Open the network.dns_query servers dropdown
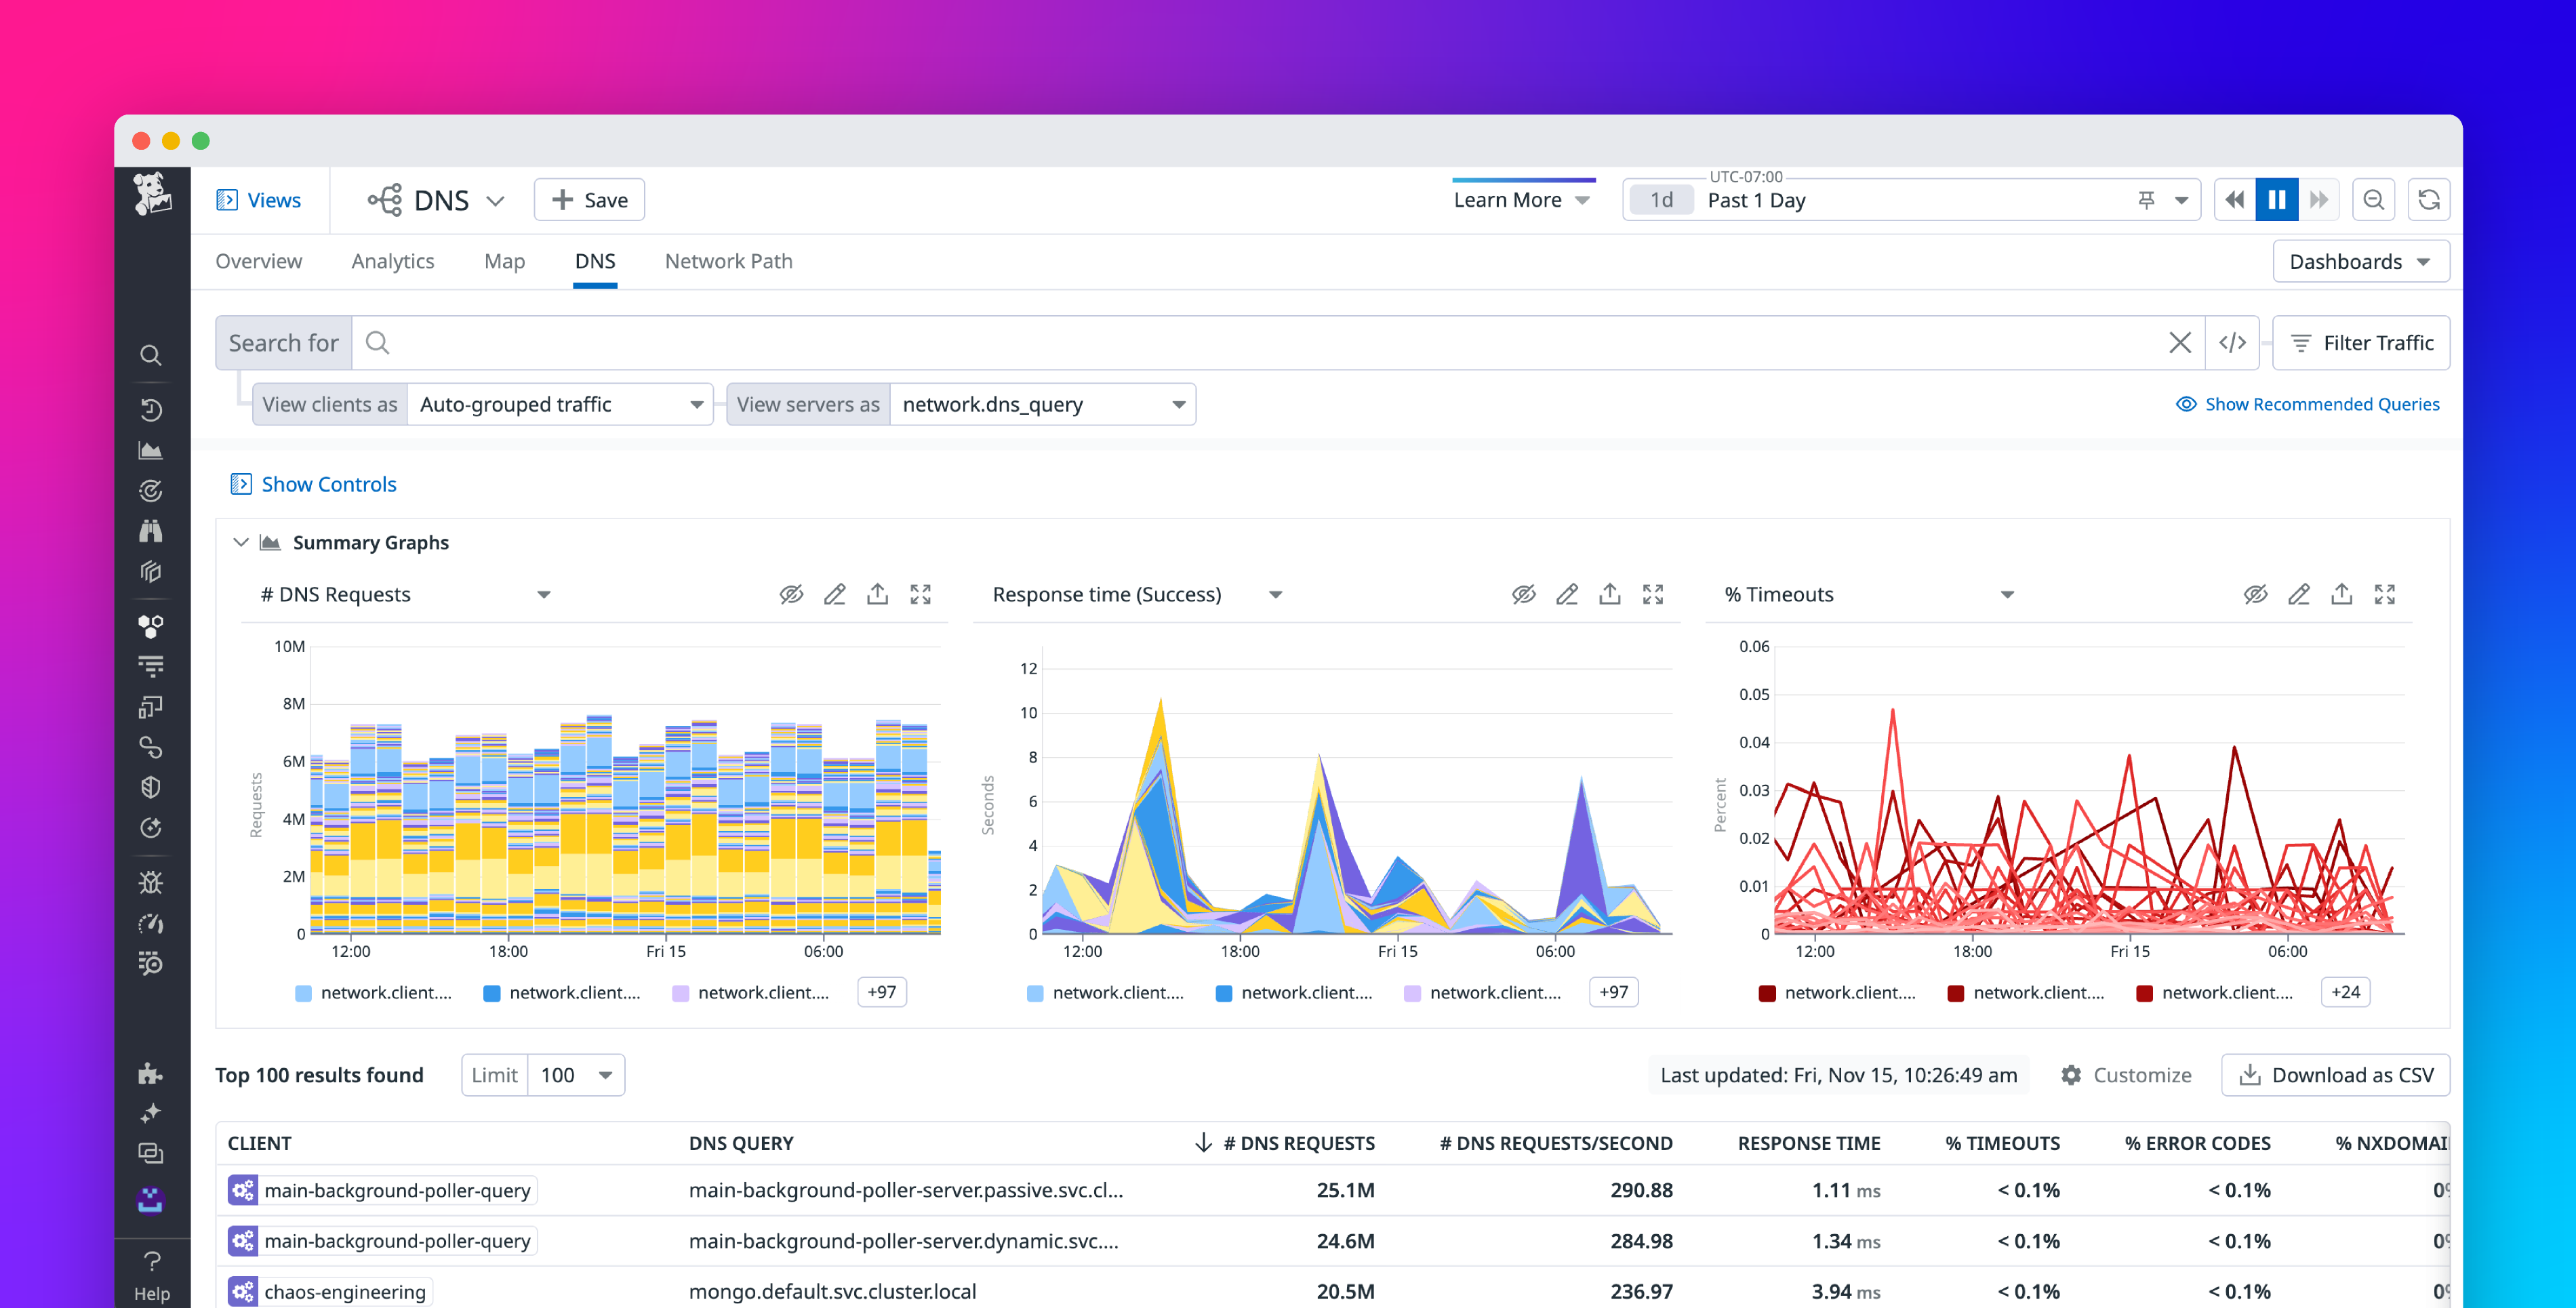This screenshot has height=1308, width=2576. 1177,404
